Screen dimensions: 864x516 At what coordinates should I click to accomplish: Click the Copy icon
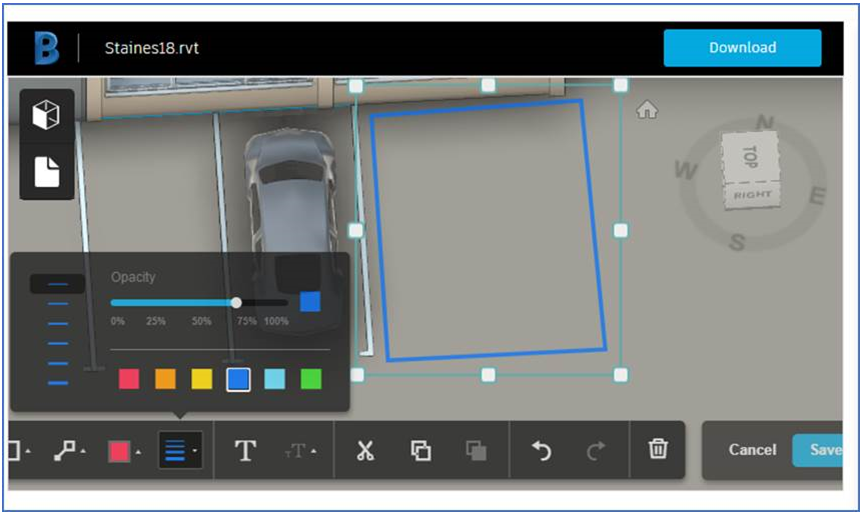click(x=421, y=451)
